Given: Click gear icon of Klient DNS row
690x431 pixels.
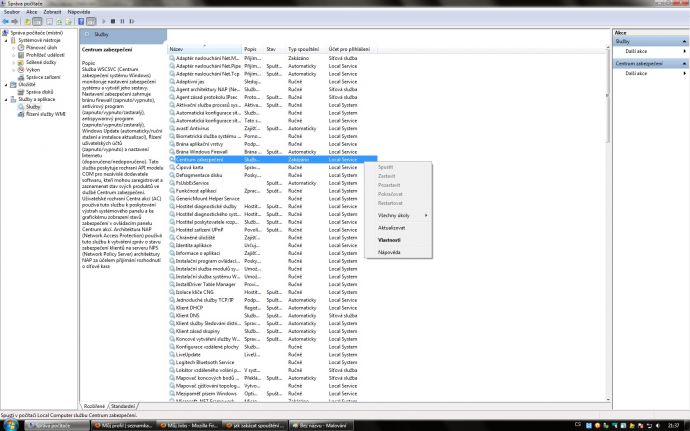Looking at the screenshot, I should tap(172, 316).
